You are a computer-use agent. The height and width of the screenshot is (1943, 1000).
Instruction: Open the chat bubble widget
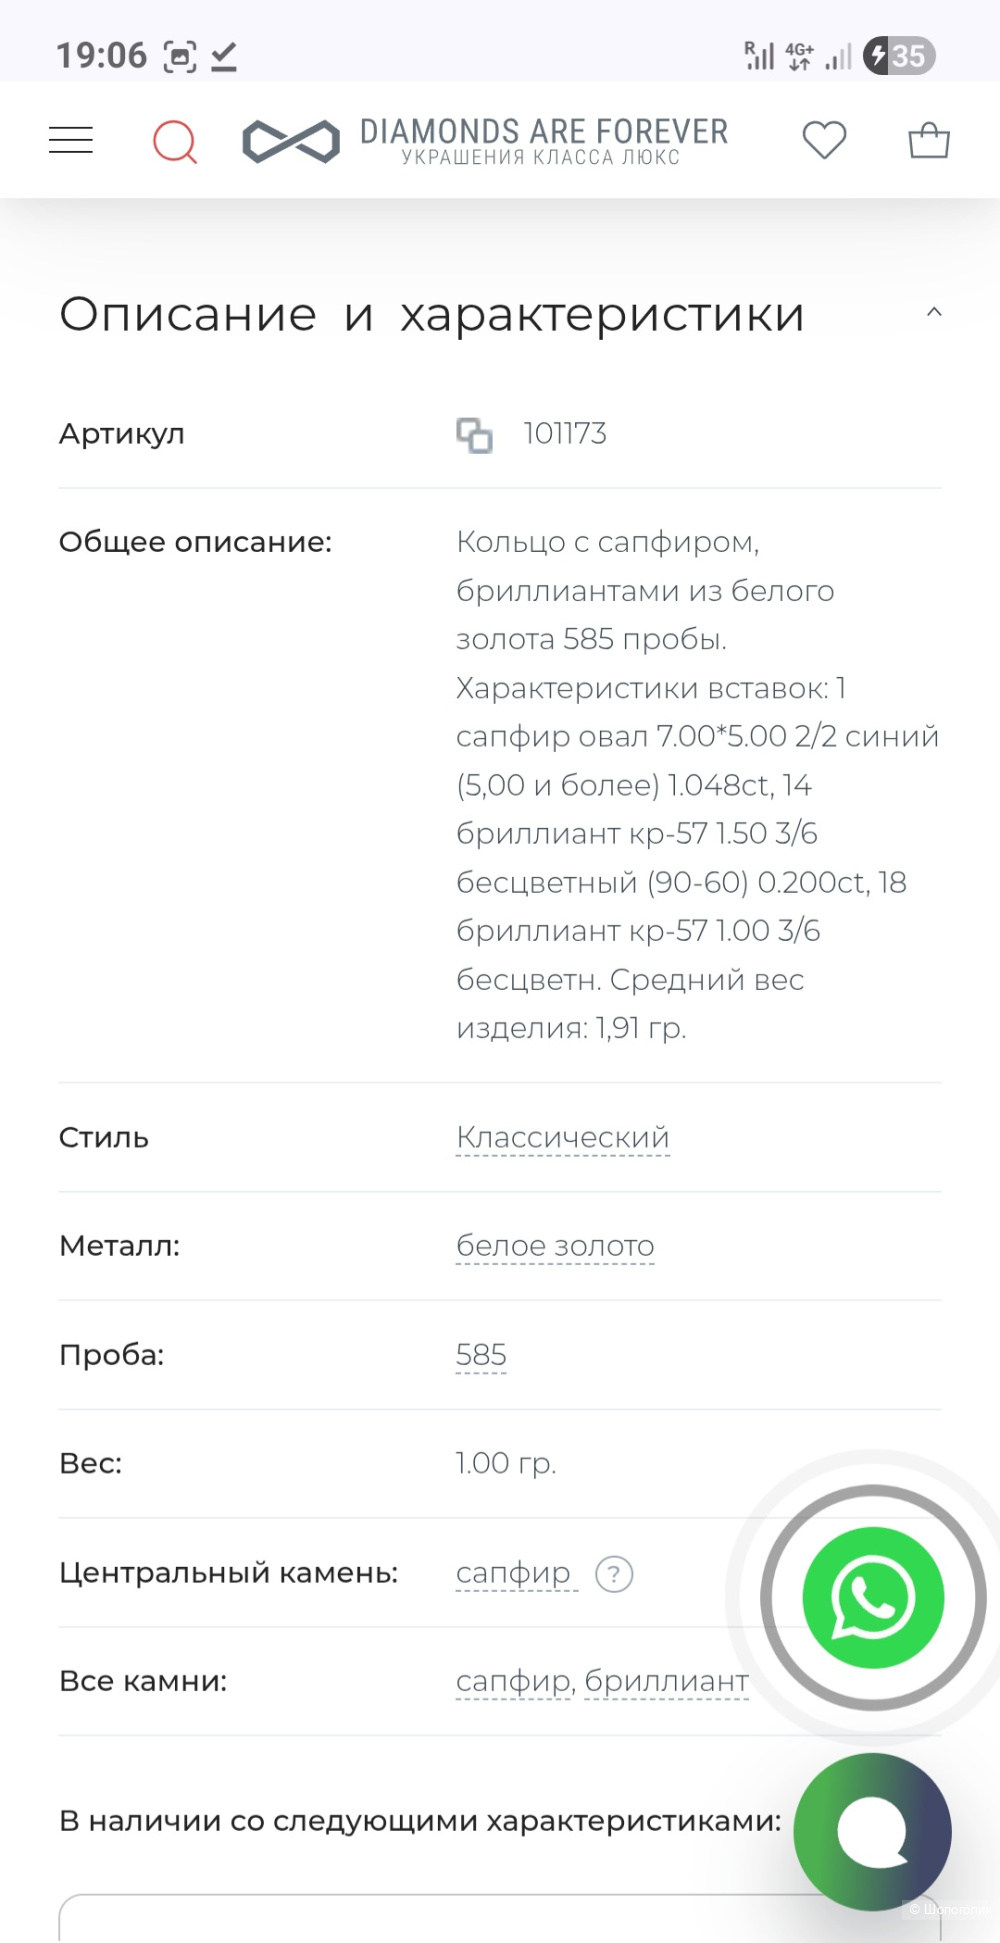click(x=871, y=1830)
